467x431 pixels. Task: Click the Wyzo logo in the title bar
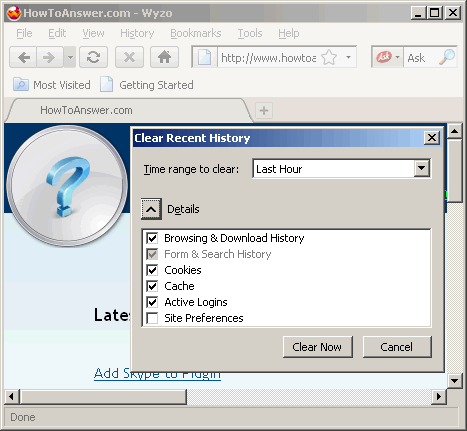coord(14,13)
